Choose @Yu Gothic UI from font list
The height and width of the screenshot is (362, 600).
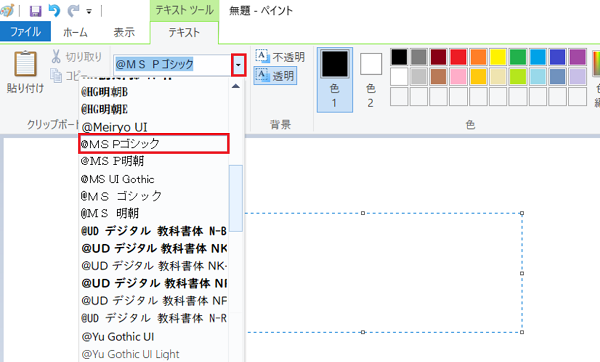(153, 337)
